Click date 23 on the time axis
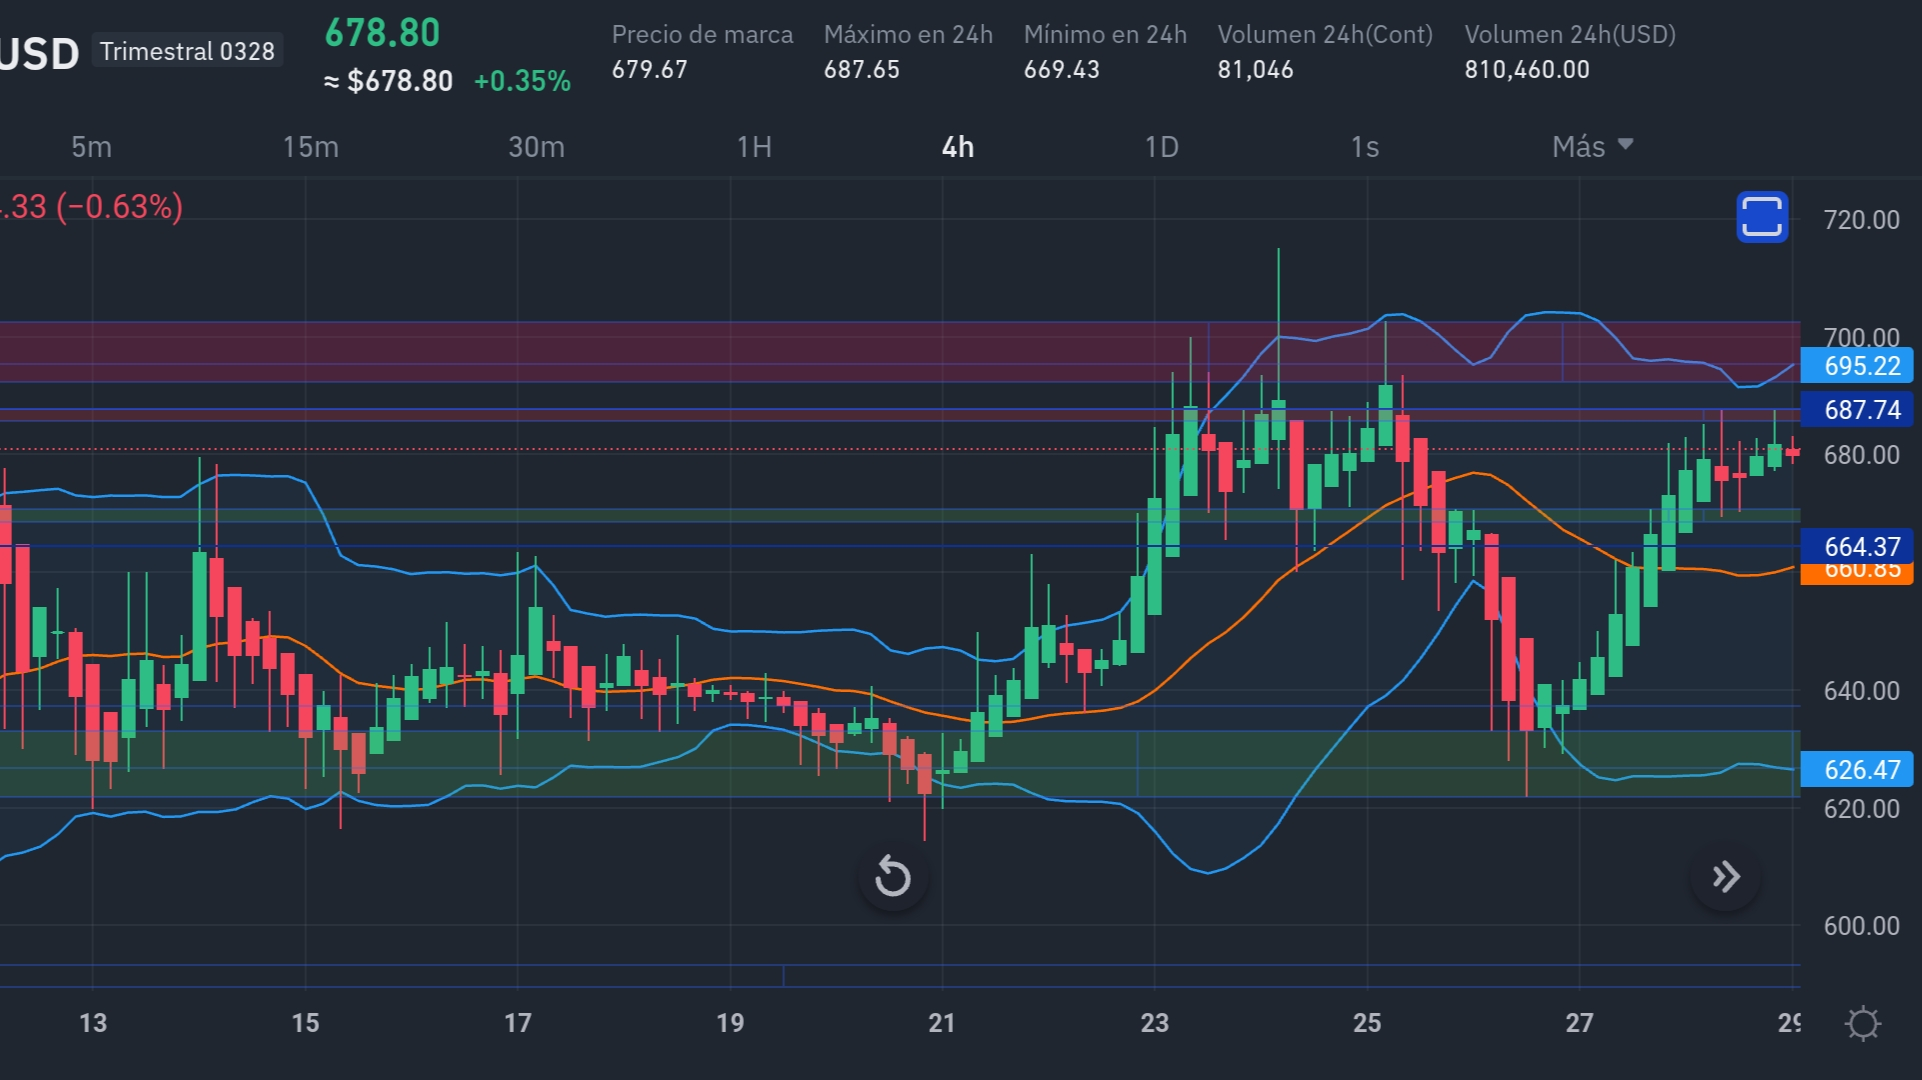1922x1080 pixels. click(1154, 1023)
